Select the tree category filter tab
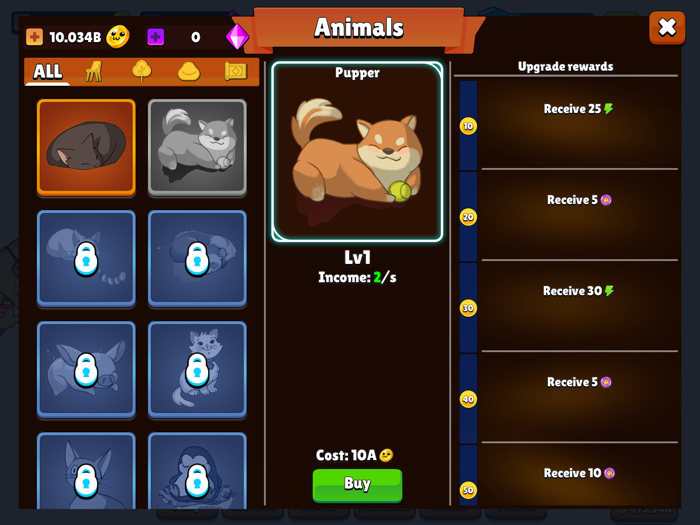Image resolution: width=700 pixels, height=525 pixels. (142, 71)
